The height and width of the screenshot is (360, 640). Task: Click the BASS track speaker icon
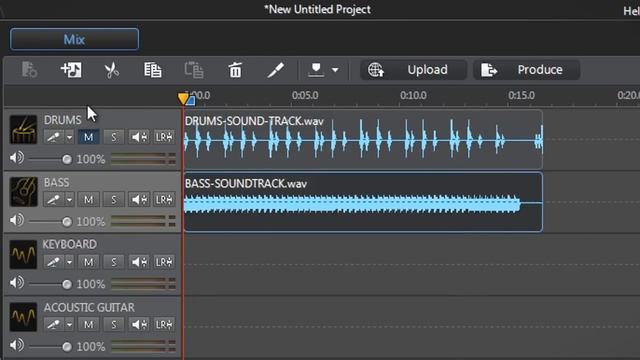pos(17,220)
